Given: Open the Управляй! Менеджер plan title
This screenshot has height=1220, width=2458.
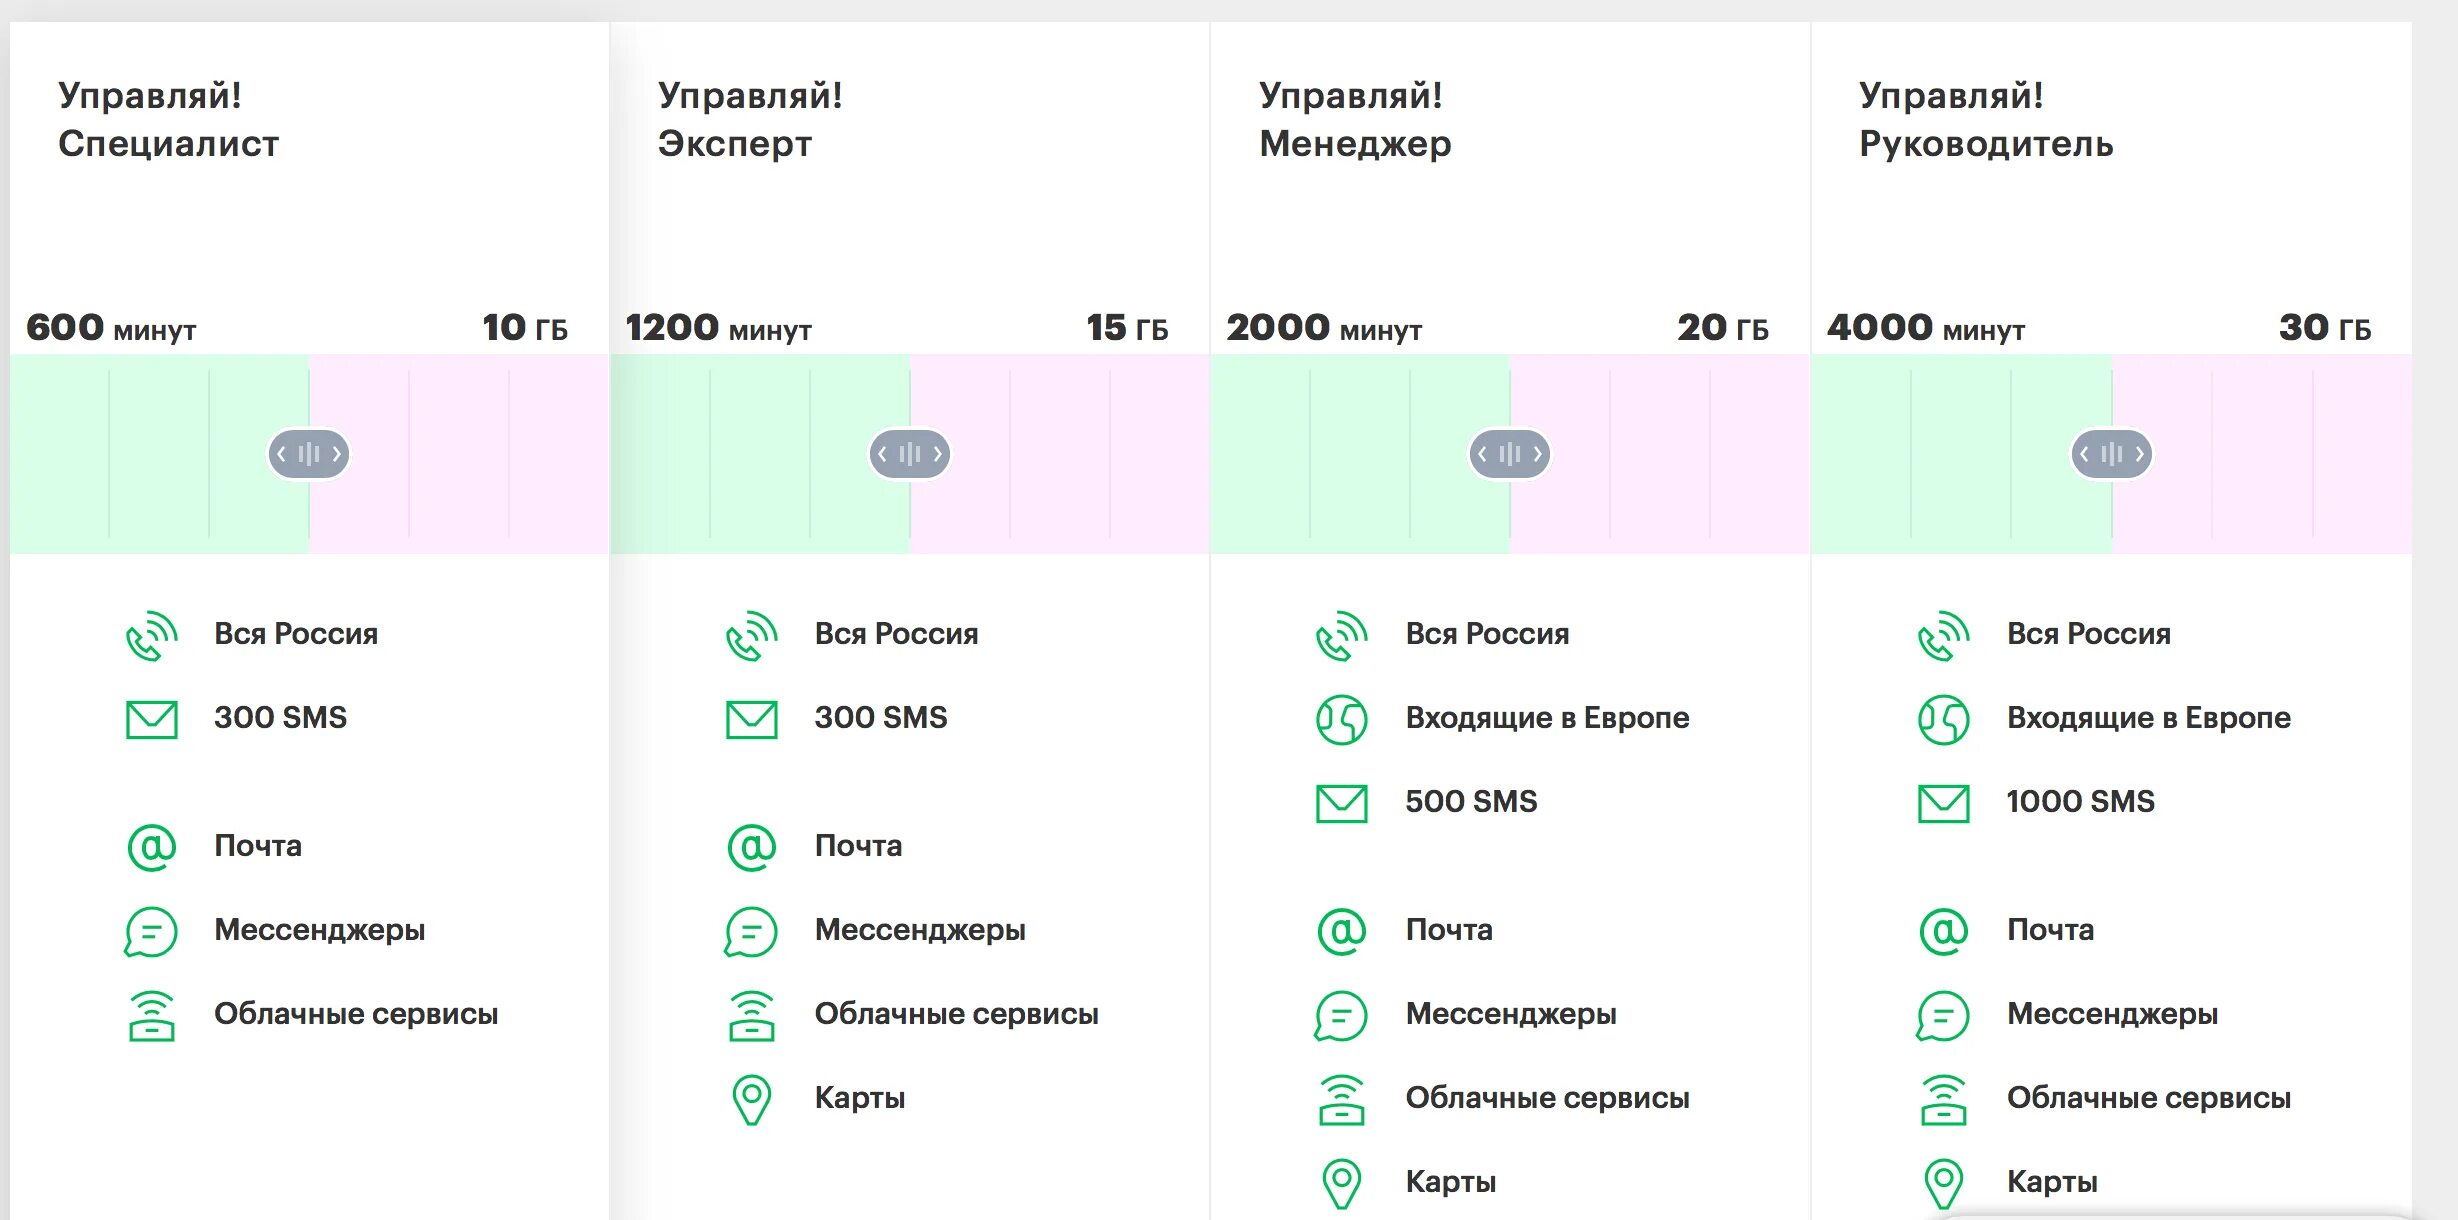Looking at the screenshot, I should tap(1355, 120).
